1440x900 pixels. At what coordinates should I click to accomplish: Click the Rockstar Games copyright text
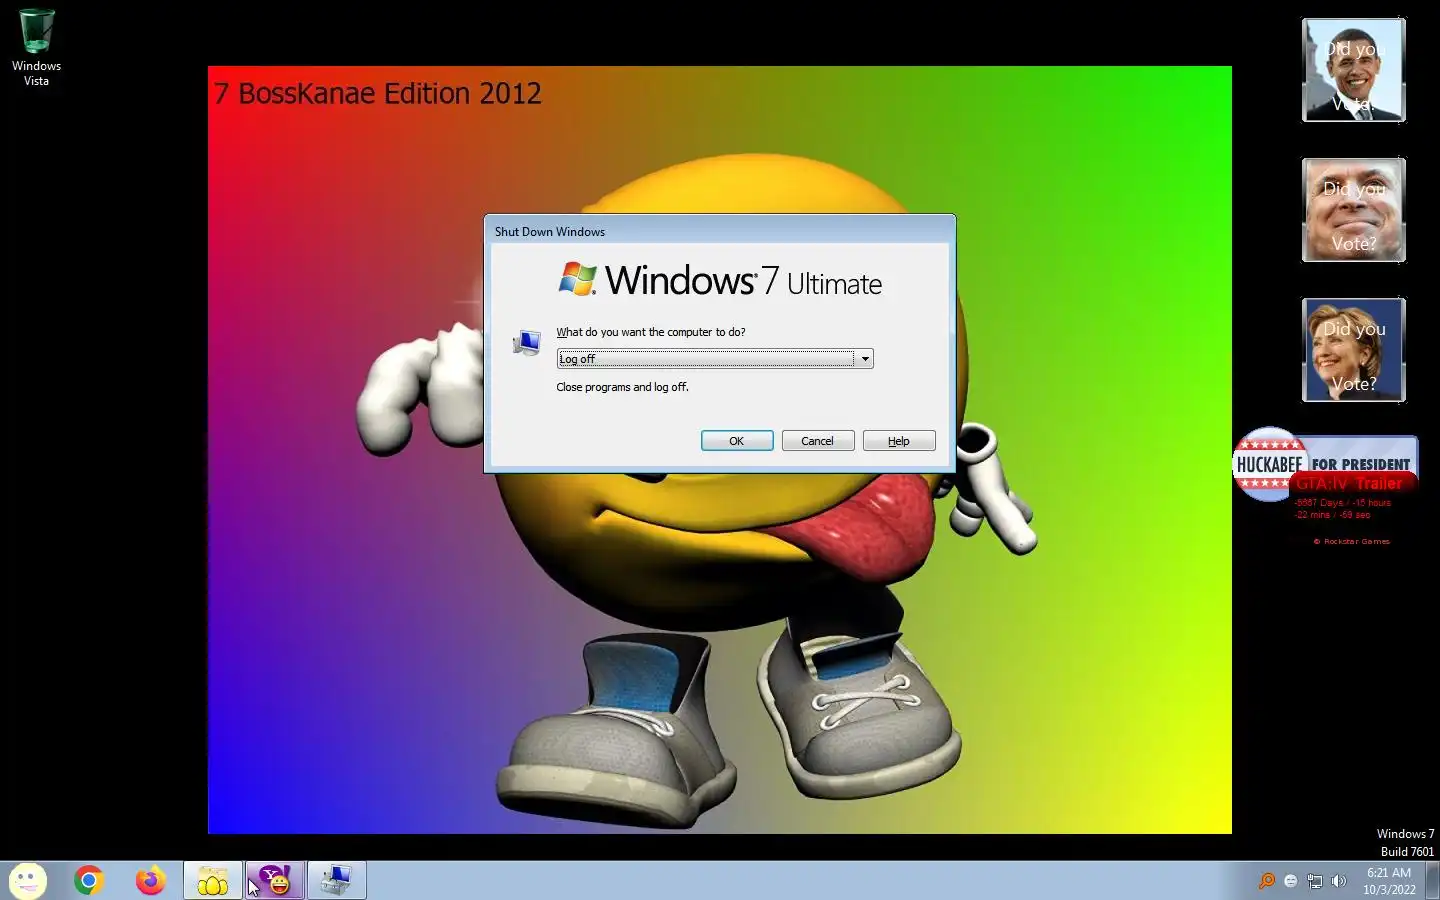tap(1351, 541)
